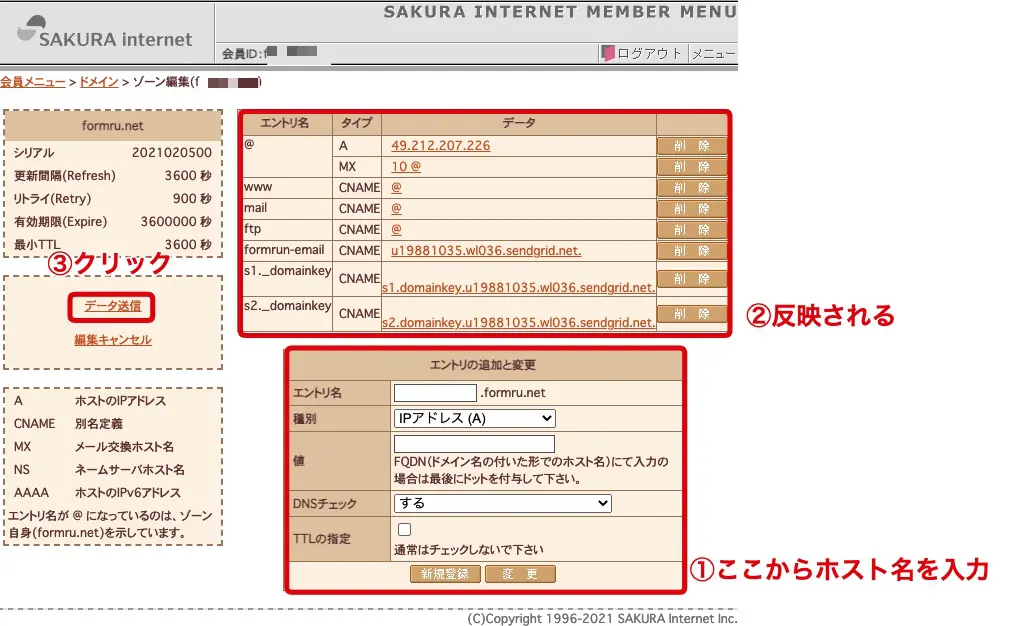
Task: Go to ドメイン breadcrumb link
Action: click(x=99, y=82)
